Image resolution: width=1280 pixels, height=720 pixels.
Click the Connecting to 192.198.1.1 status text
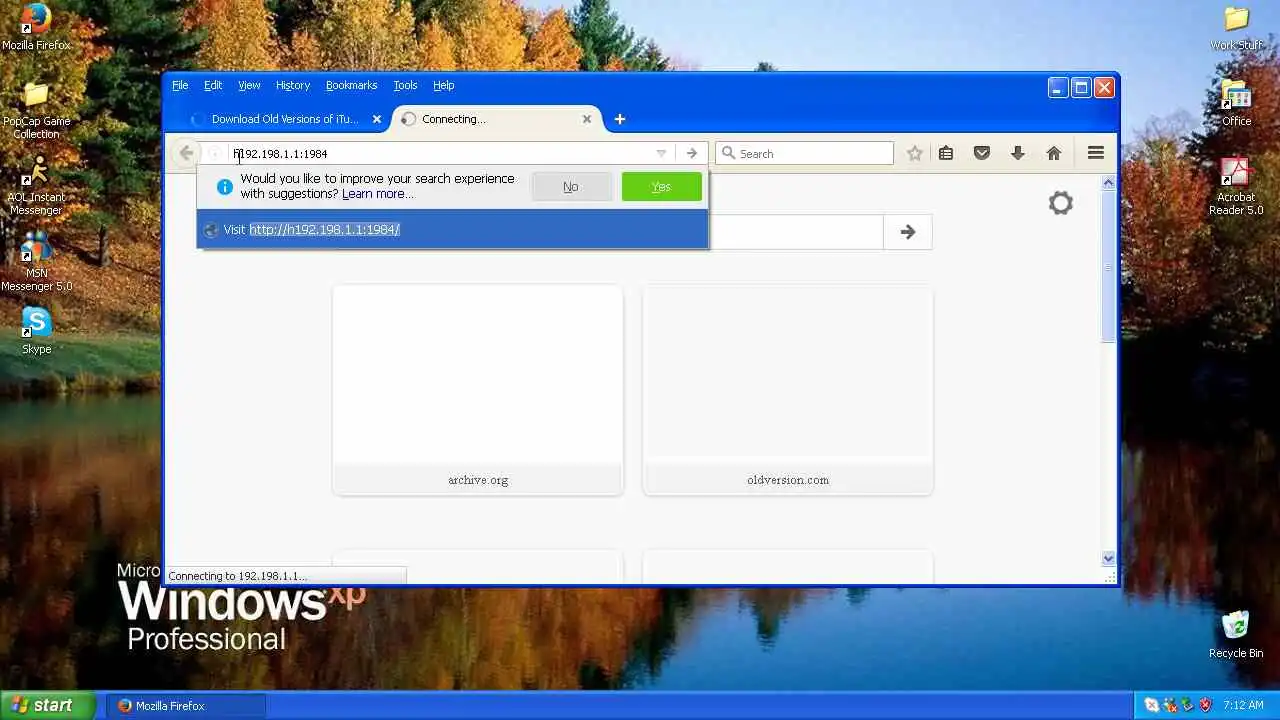coord(237,576)
